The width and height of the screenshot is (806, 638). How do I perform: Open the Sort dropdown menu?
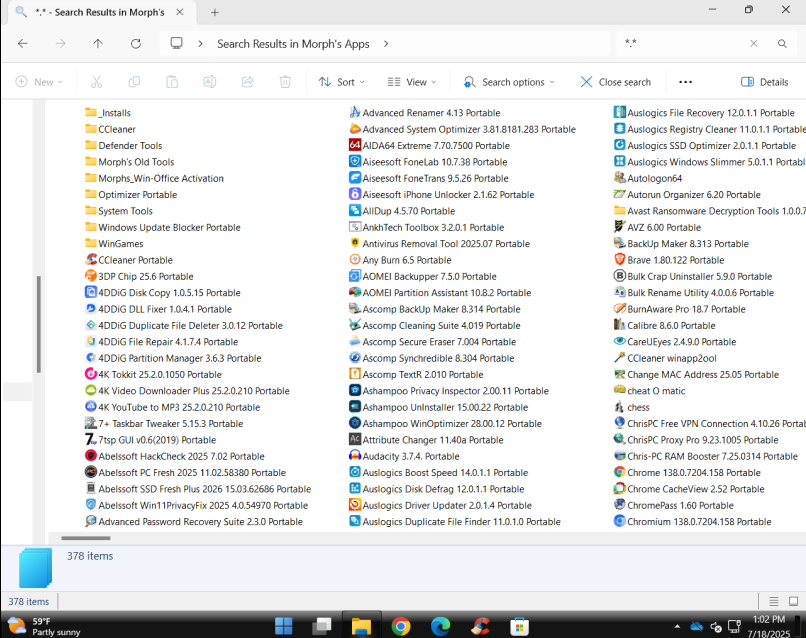(x=342, y=82)
